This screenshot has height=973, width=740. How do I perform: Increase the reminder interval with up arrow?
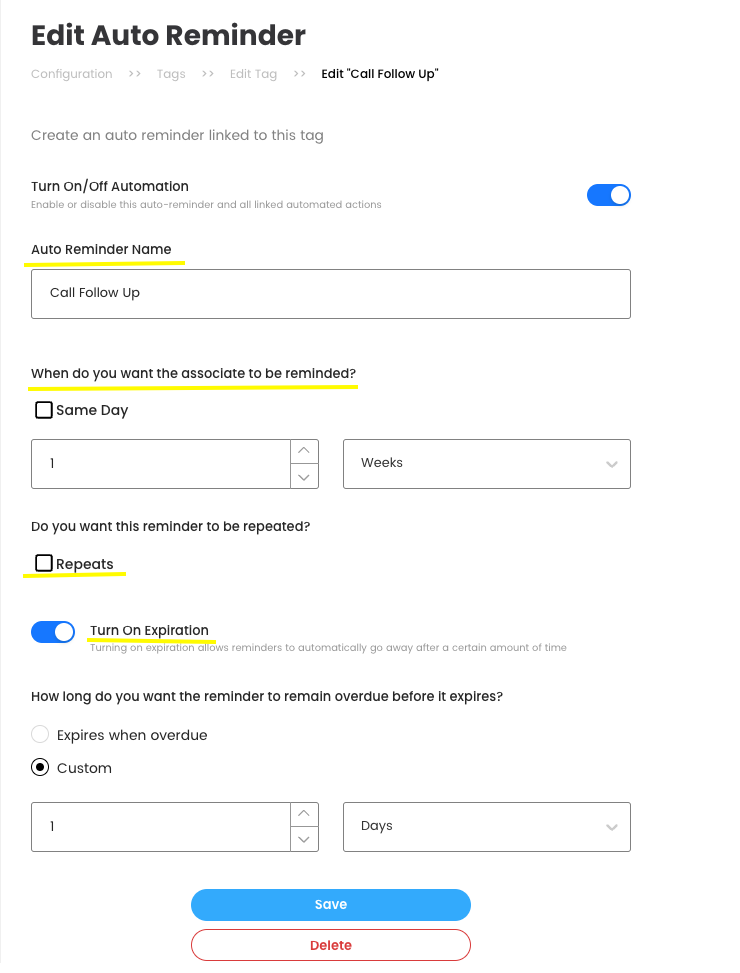coord(304,451)
